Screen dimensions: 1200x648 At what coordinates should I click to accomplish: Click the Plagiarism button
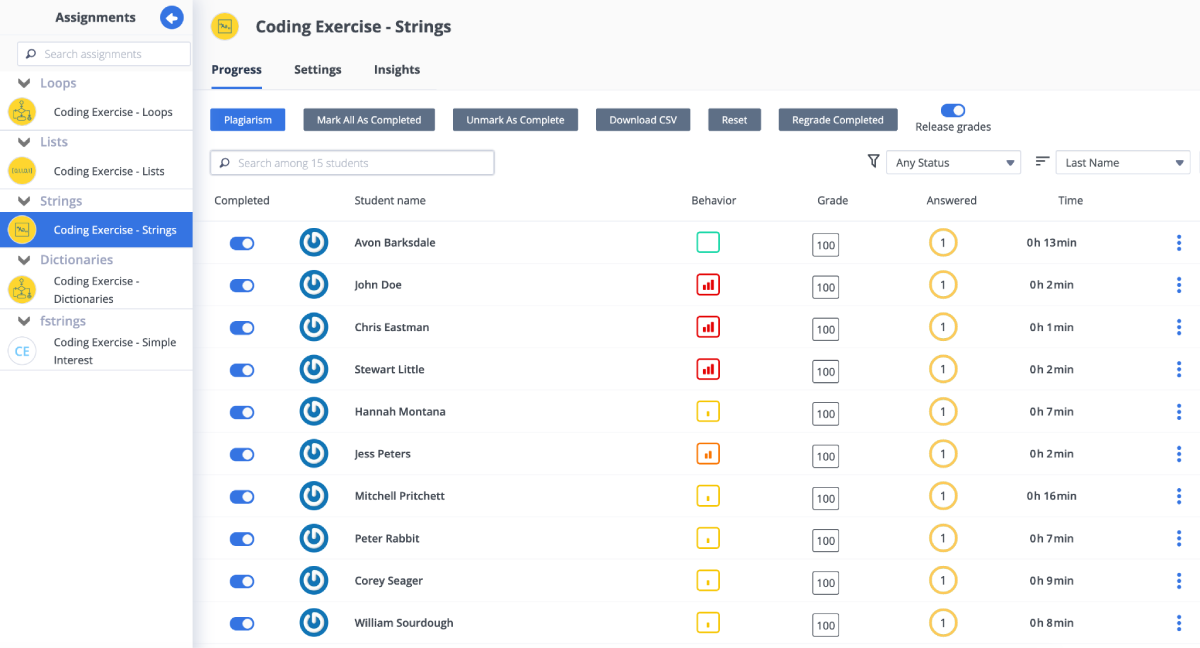tap(248, 120)
